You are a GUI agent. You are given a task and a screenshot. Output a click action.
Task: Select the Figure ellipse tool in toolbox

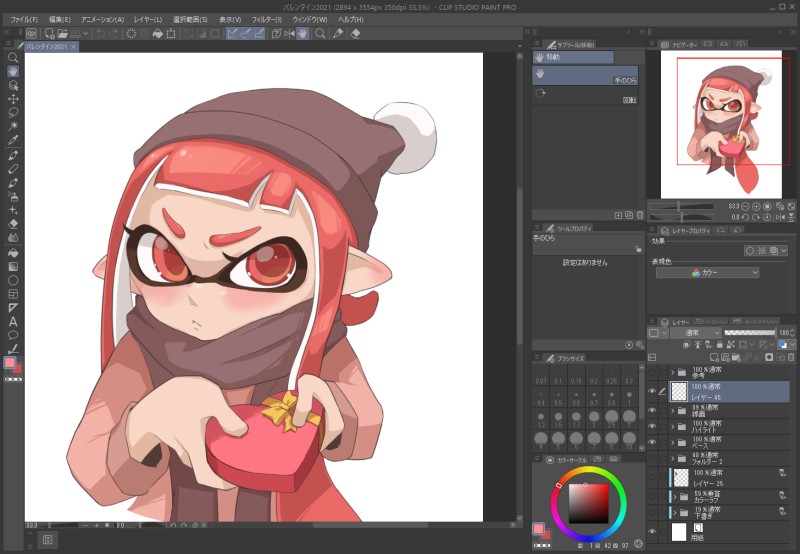13,280
